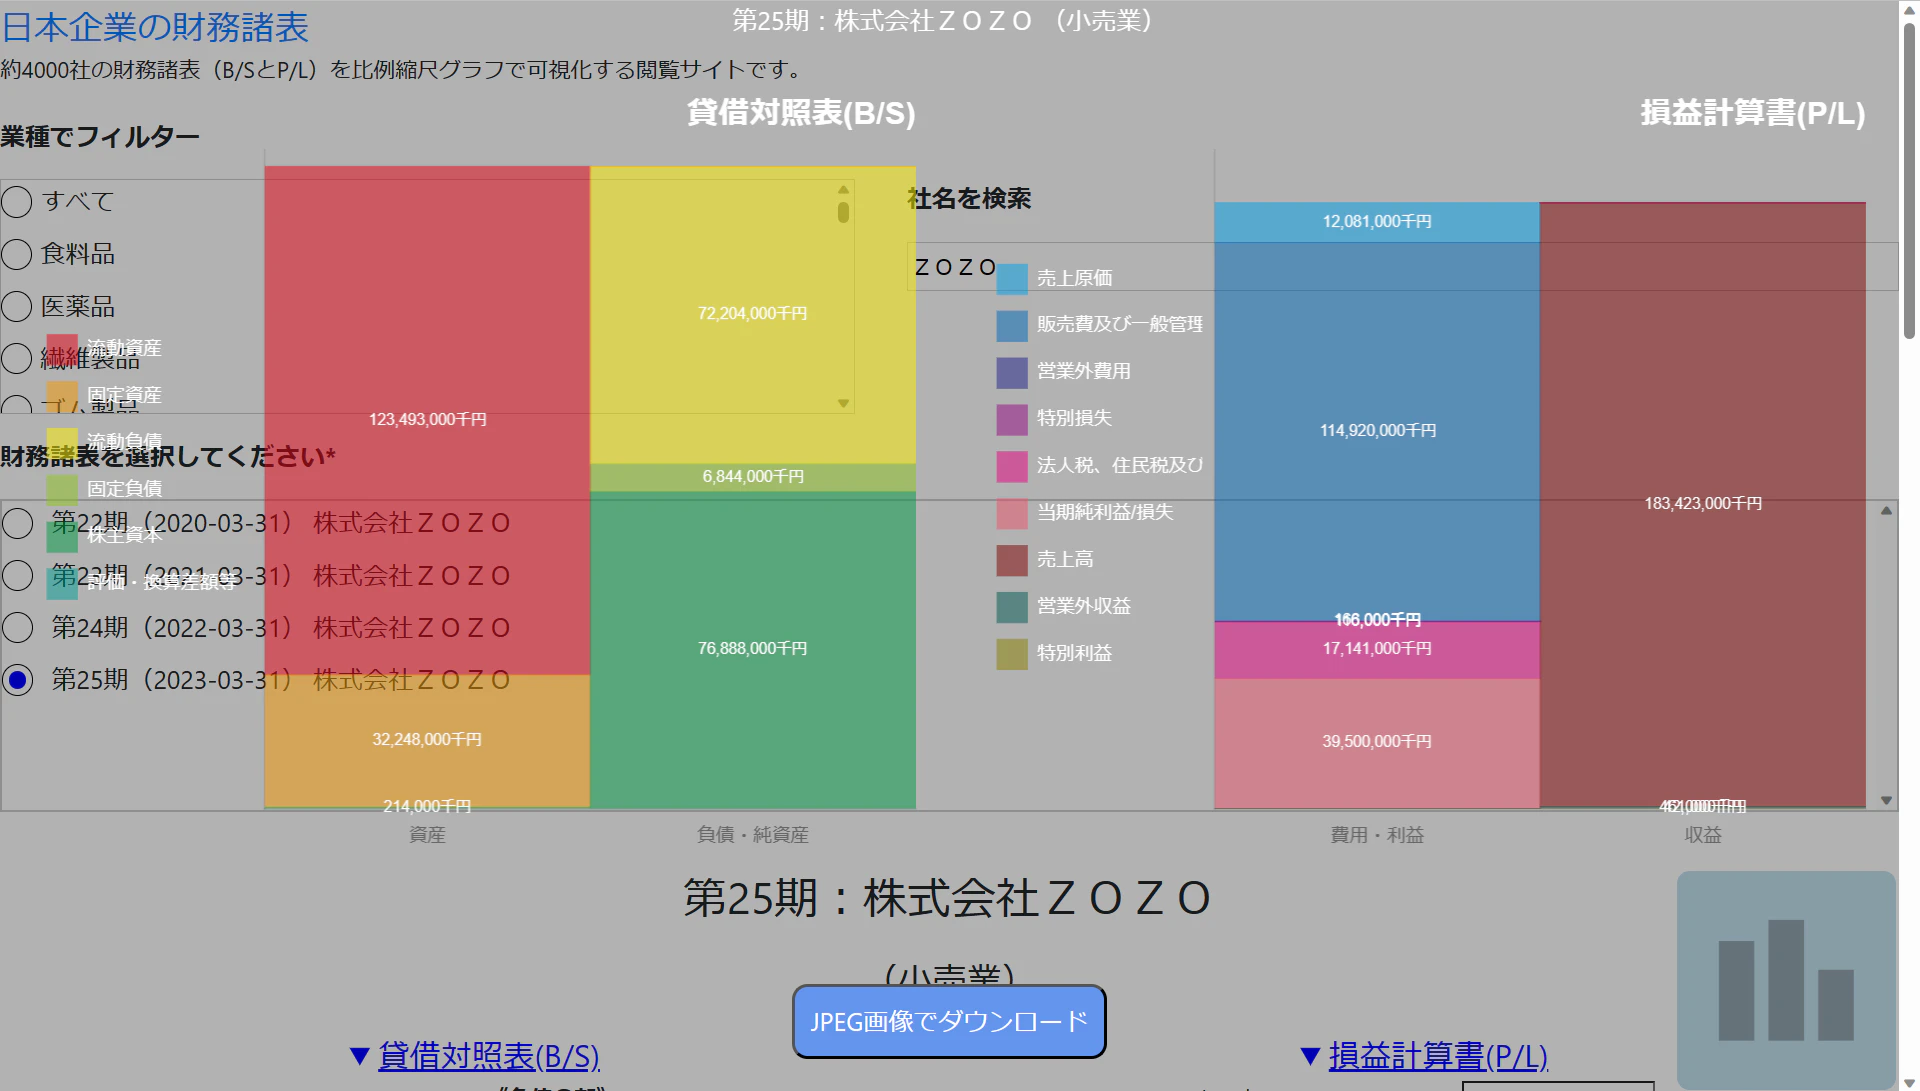The image size is (1920, 1091).
Task: Click the 72,204,000千円 current liabilities bar value
Action: point(753,314)
